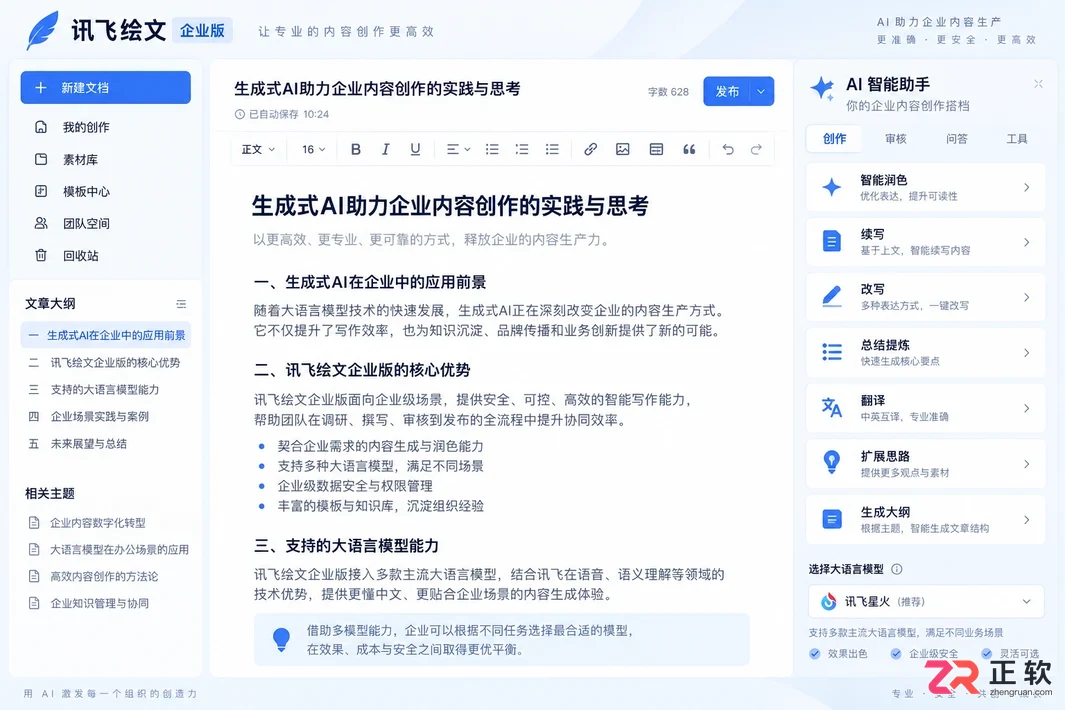
Task: Click the 改写 pencil icon
Action: point(831,297)
